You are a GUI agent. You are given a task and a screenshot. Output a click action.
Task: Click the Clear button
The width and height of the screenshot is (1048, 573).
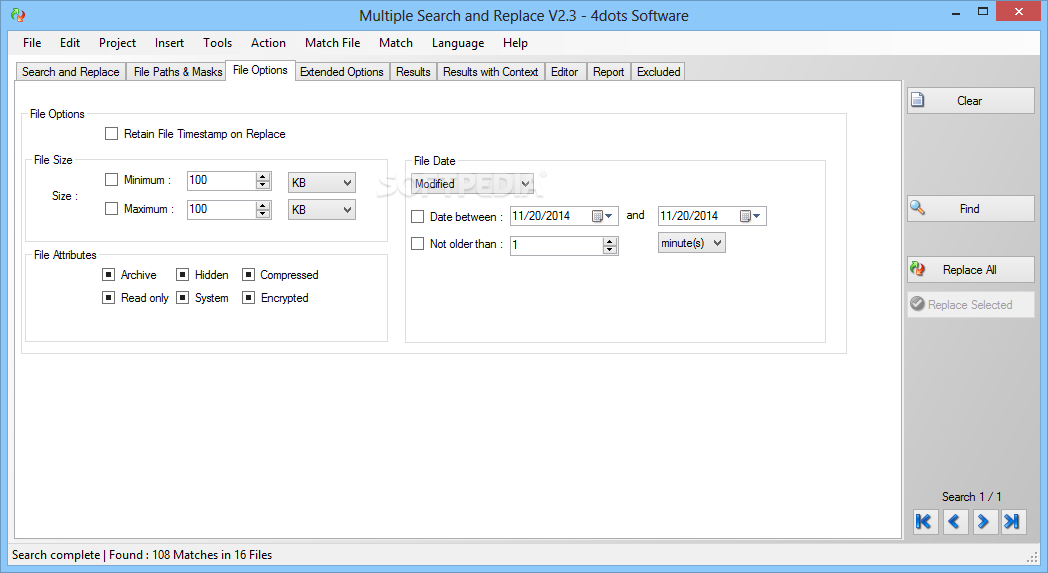tap(970, 100)
